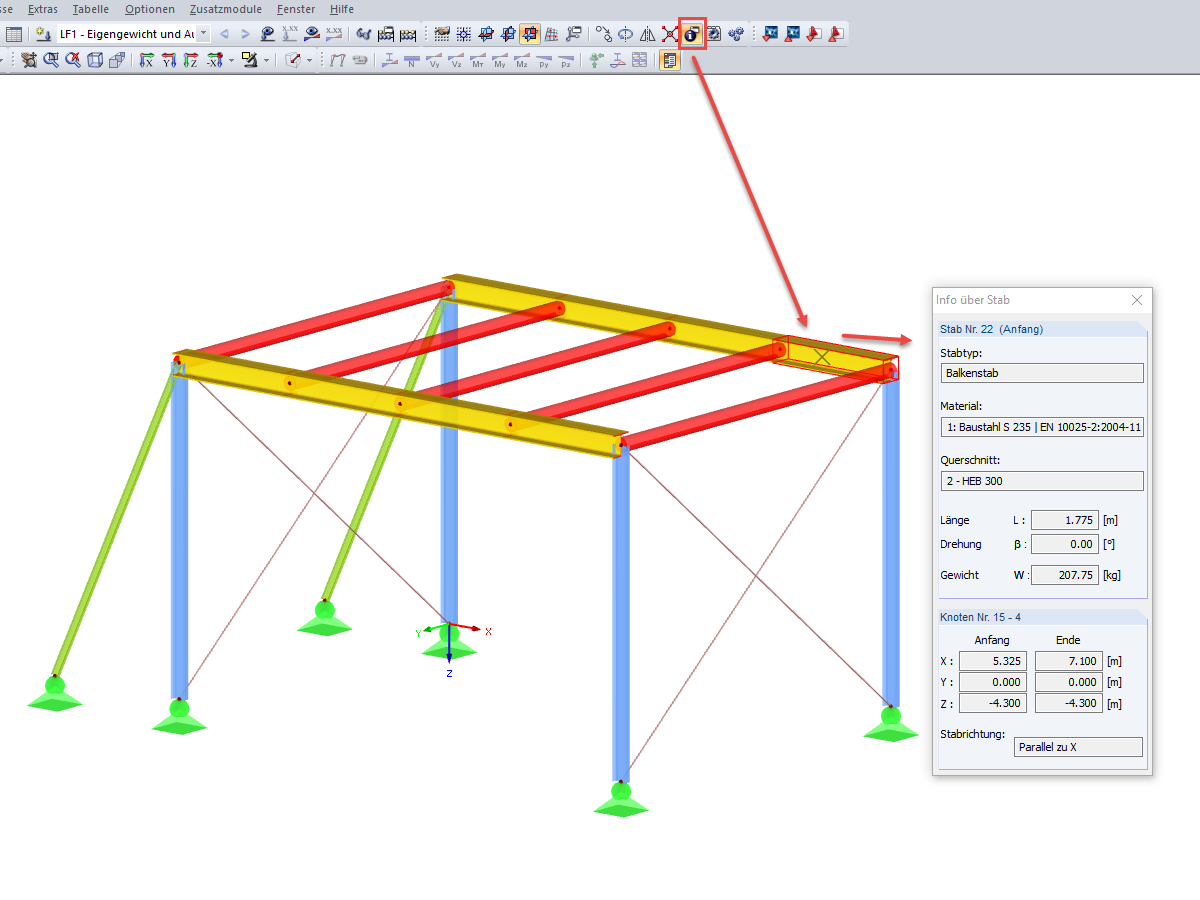Click the support reactions icon with green arrow

596,60
